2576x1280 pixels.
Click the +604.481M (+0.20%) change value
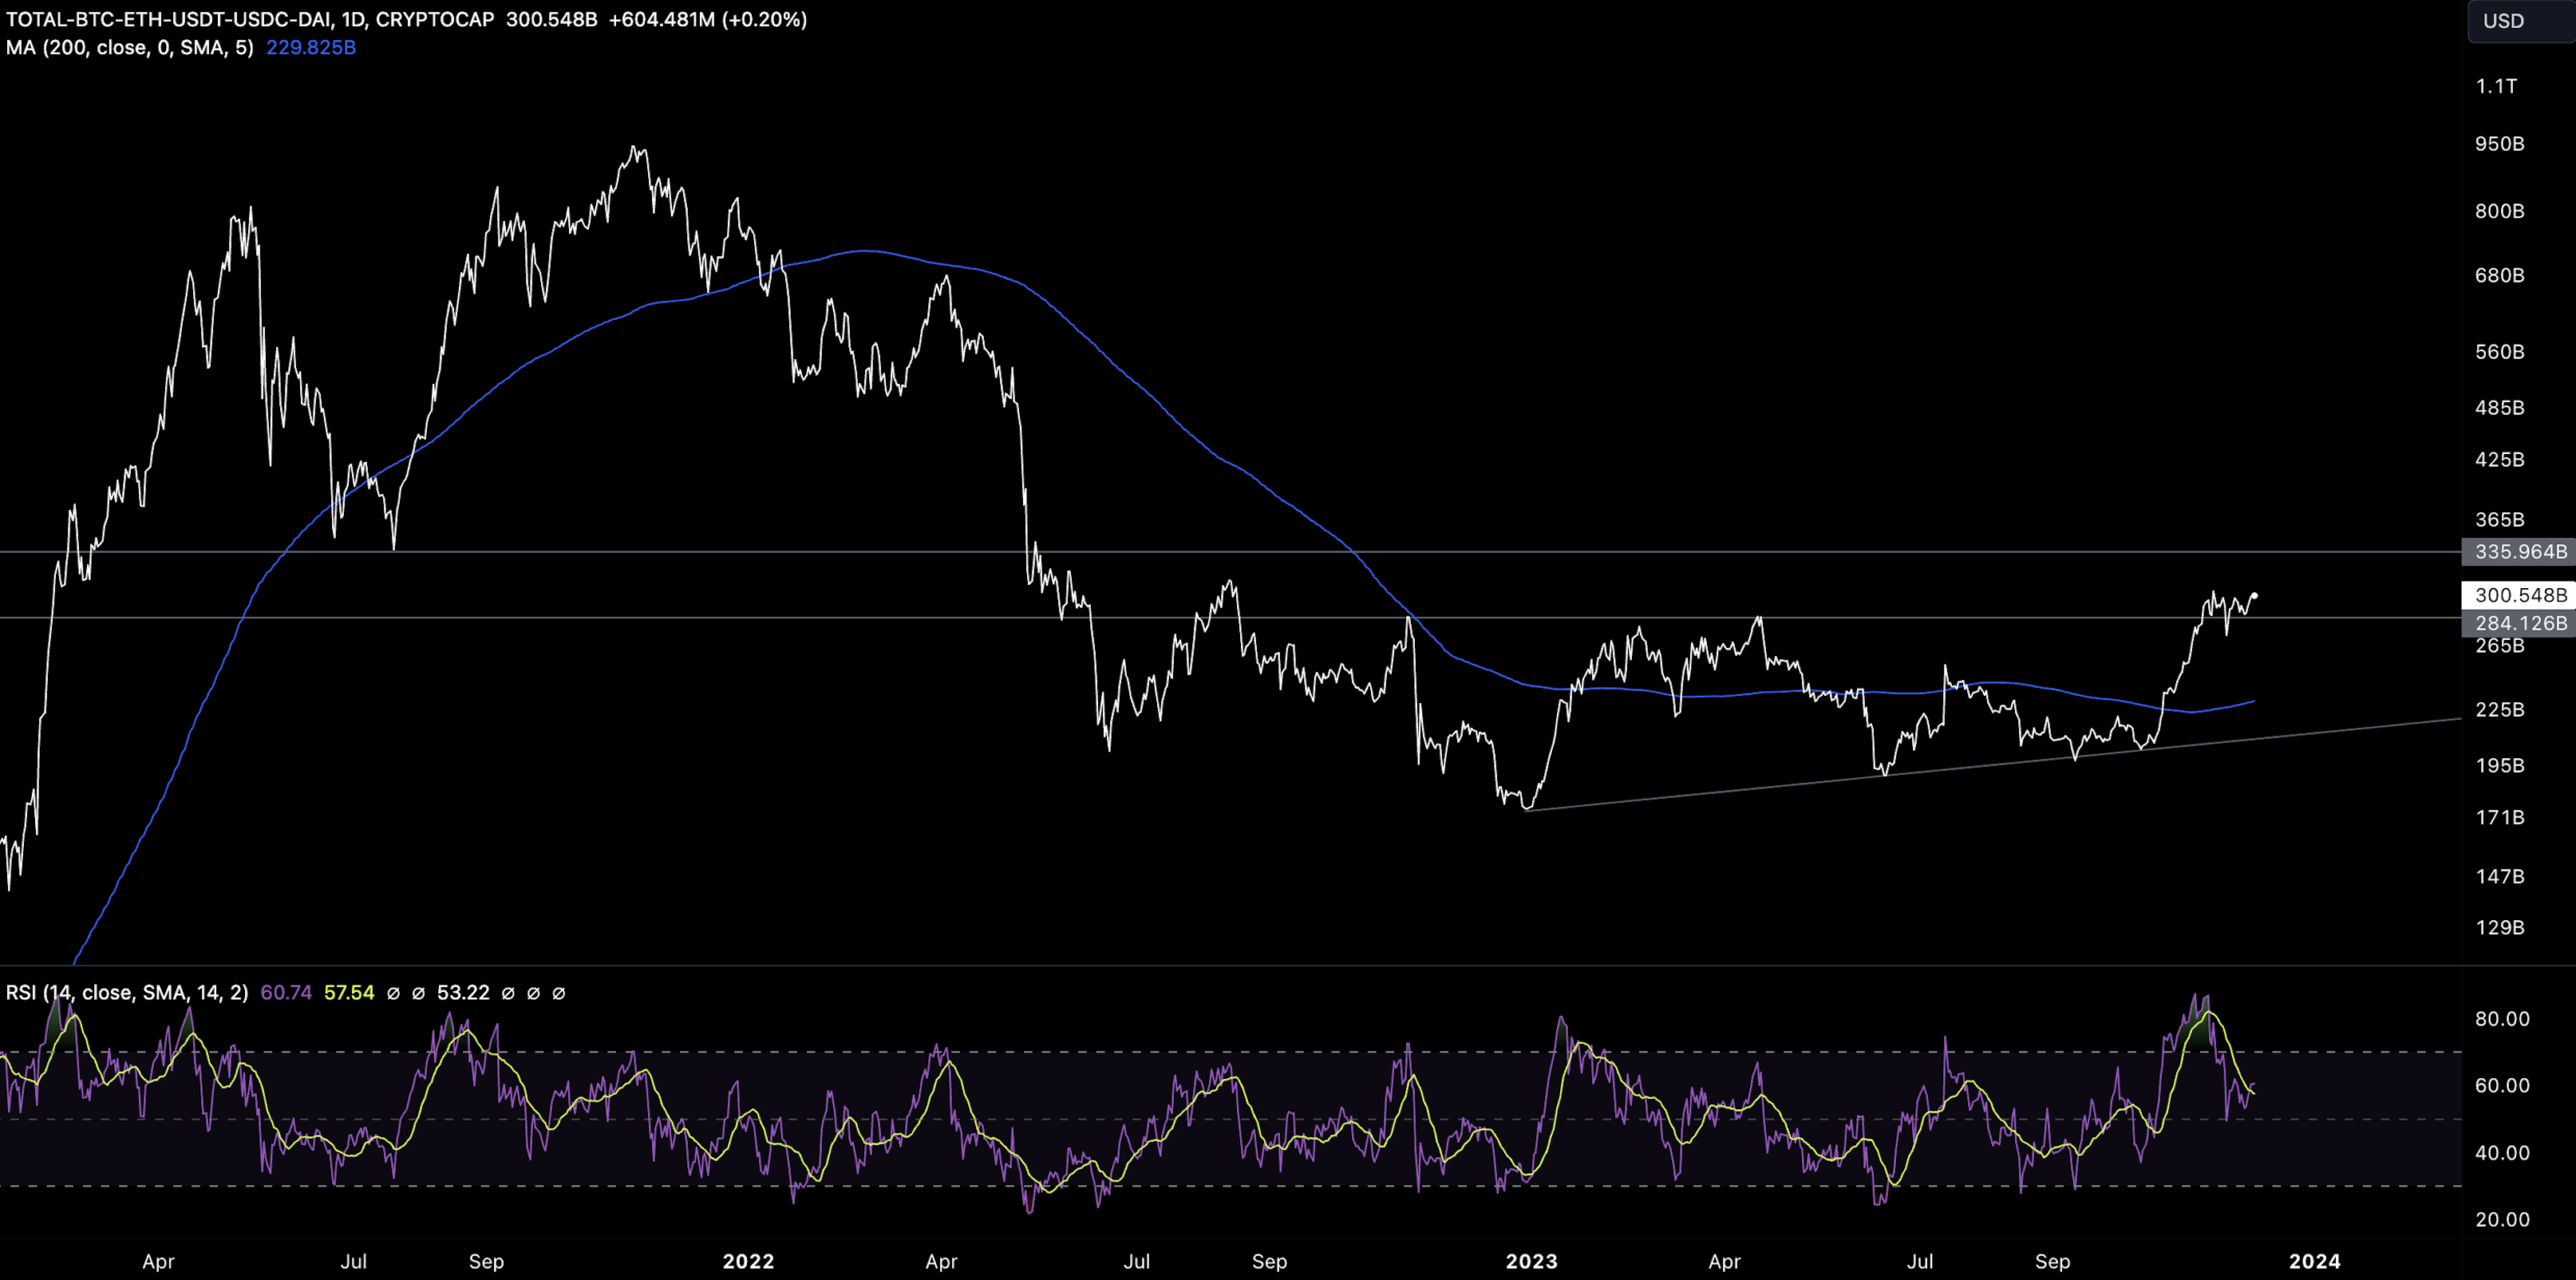click(x=708, y=20)
